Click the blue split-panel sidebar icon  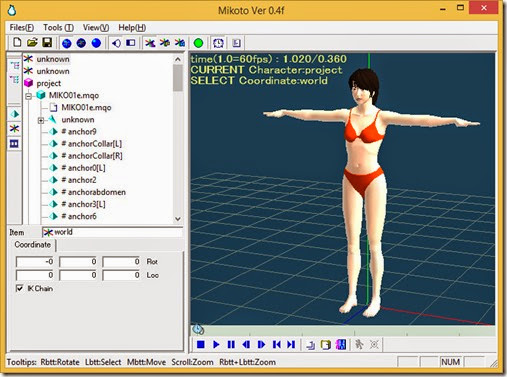click(x=14, y=144)
